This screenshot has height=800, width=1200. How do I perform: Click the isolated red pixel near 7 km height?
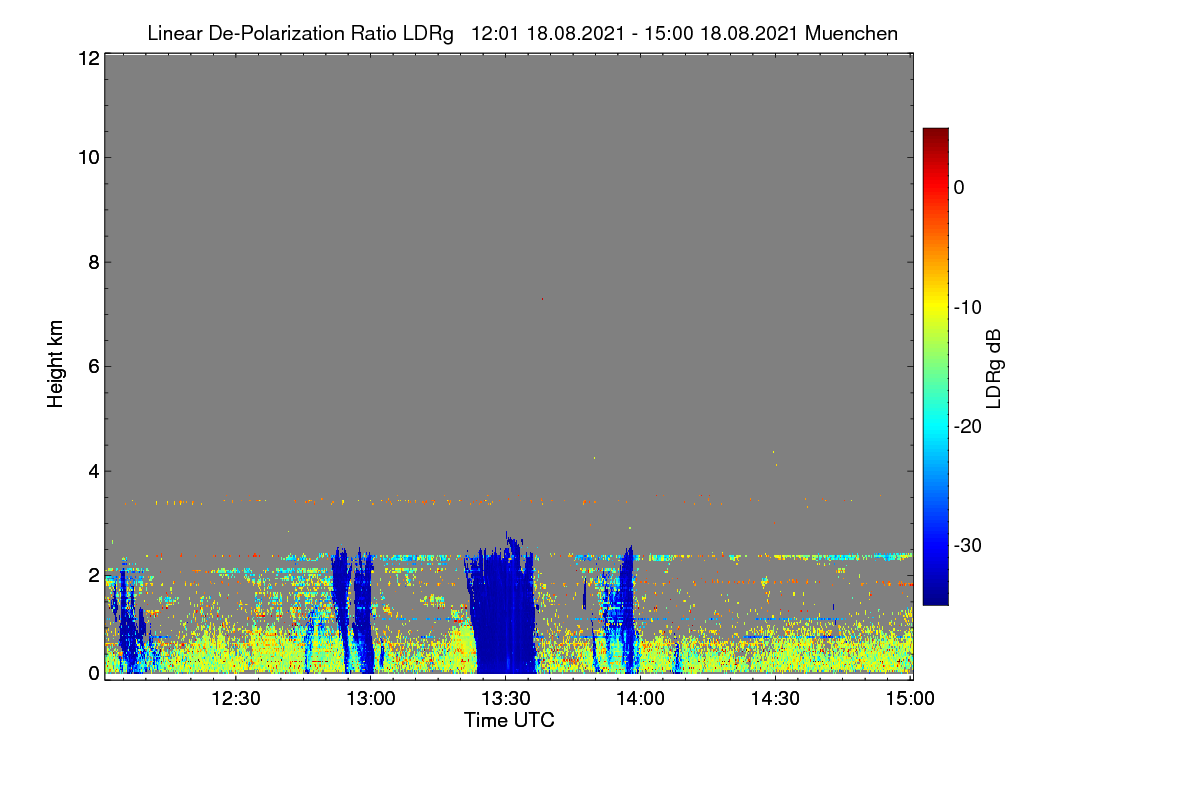542,299
